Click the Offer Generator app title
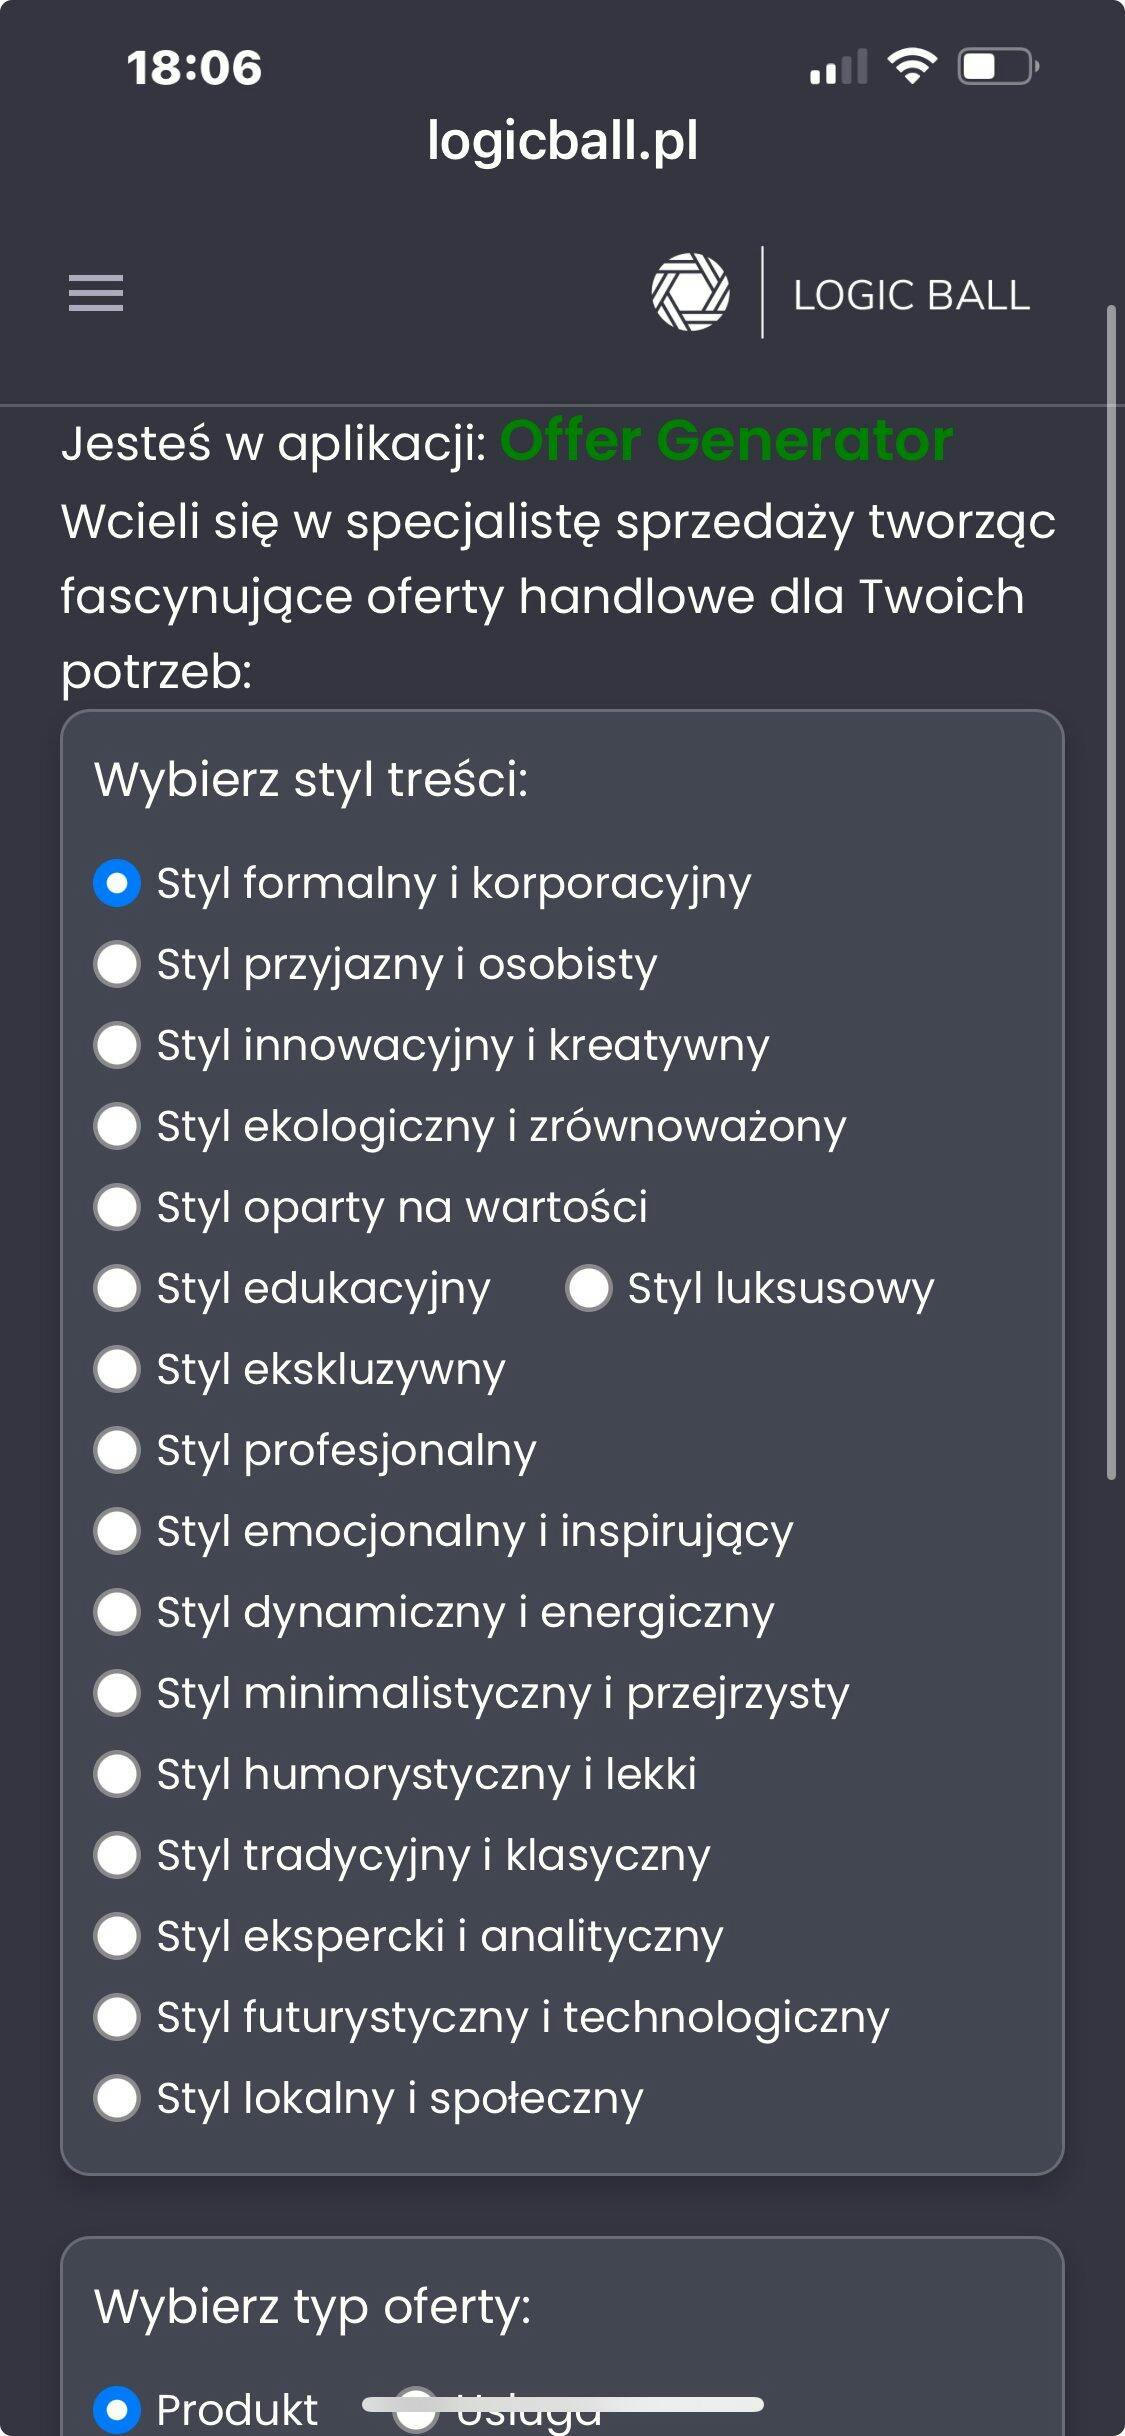This screenshot has height=2436, width=1125. tap(726, 441)
